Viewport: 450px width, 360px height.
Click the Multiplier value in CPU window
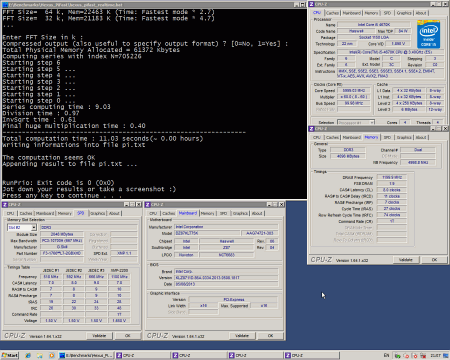click(x=354, y=97)
